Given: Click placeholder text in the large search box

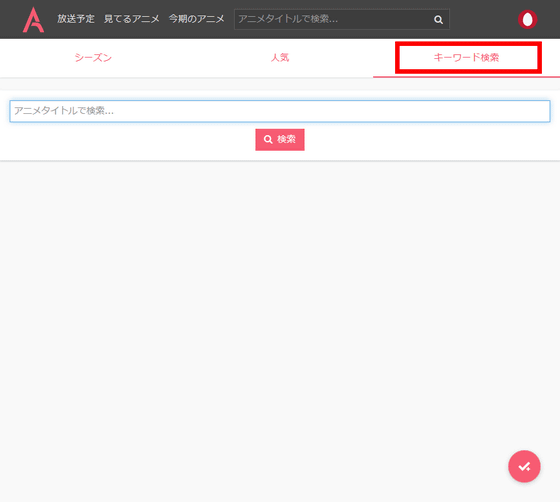Looking at the screenshot, I should tap(64, 111).
